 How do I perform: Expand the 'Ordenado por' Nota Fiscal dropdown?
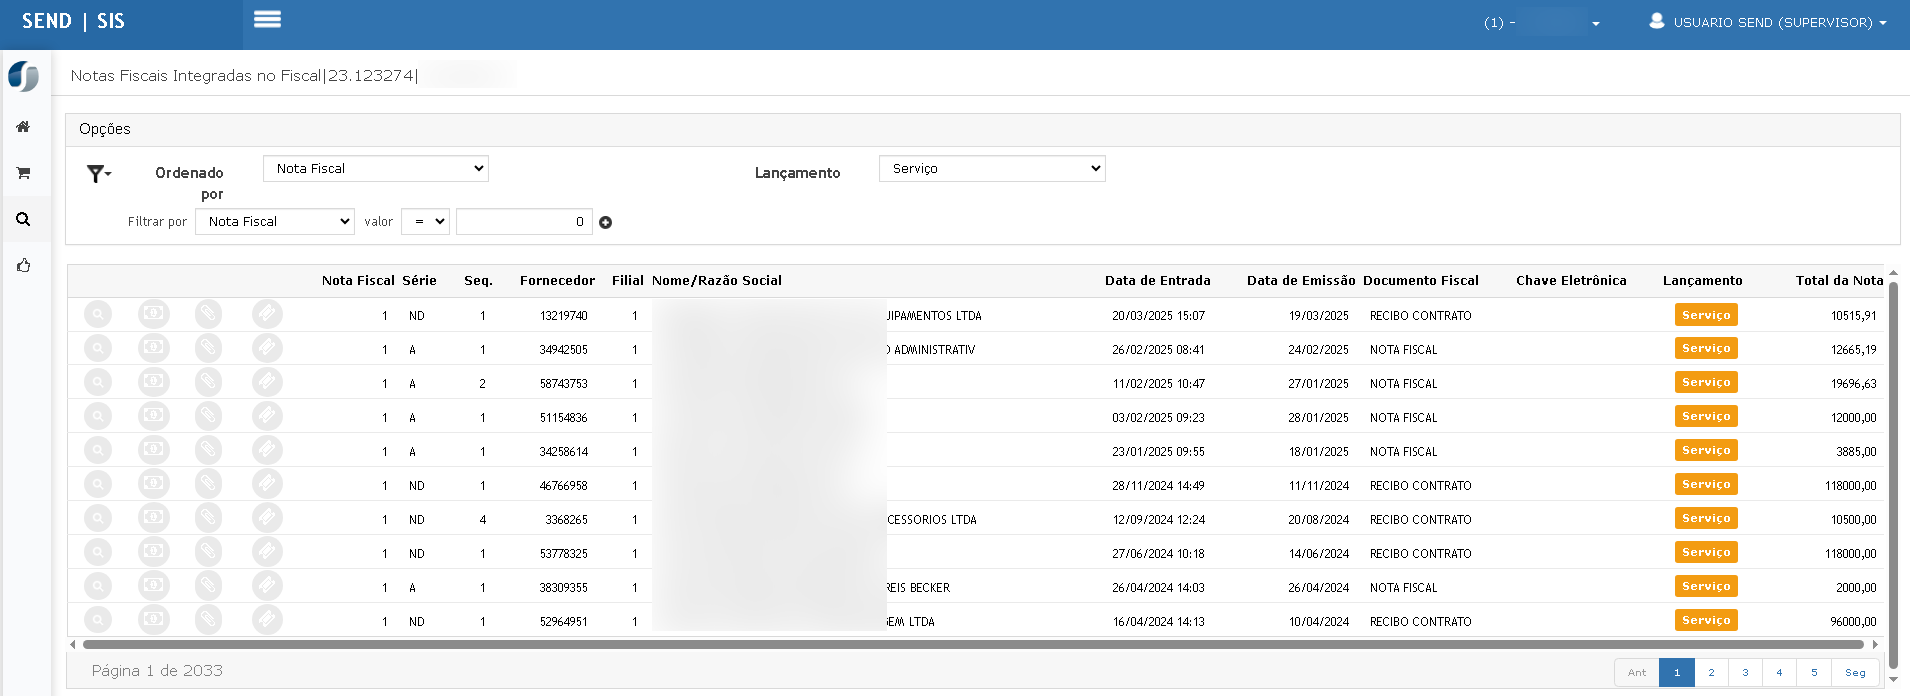[x=375, y=169]
